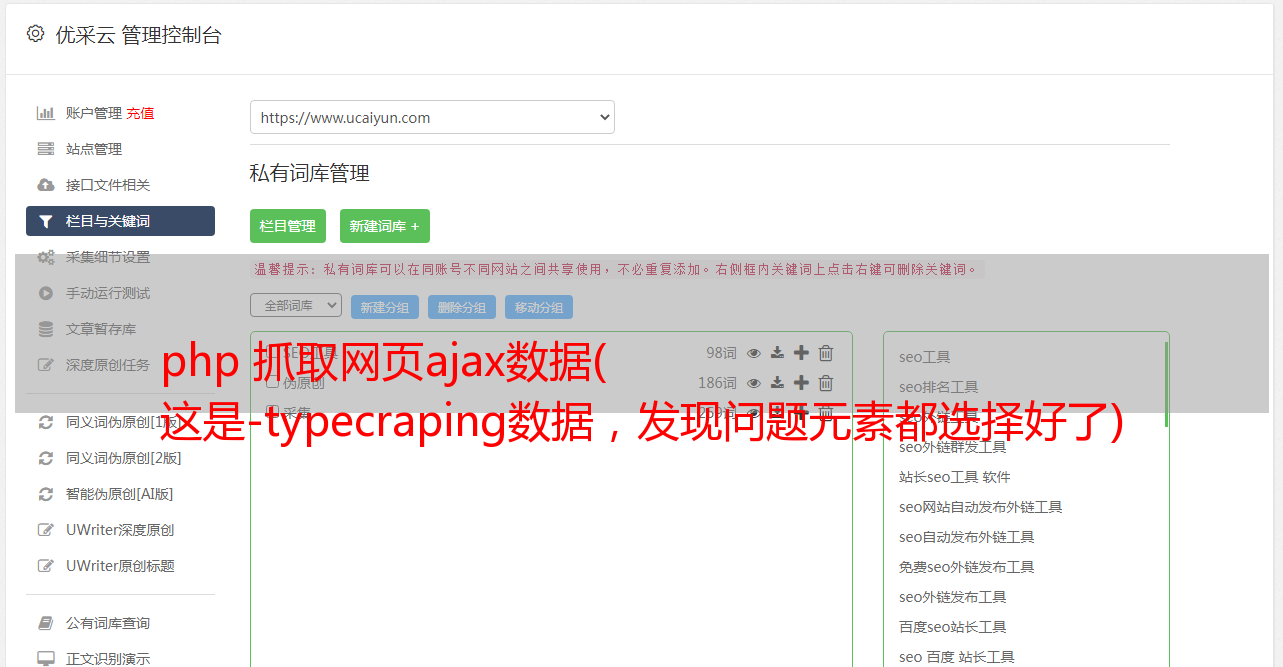The height and width of the screenshot is (667, 1283).
Task: Click keyword 'seo 百度 站长工具'
Action: pyautogui.click(x=957, y=657)
